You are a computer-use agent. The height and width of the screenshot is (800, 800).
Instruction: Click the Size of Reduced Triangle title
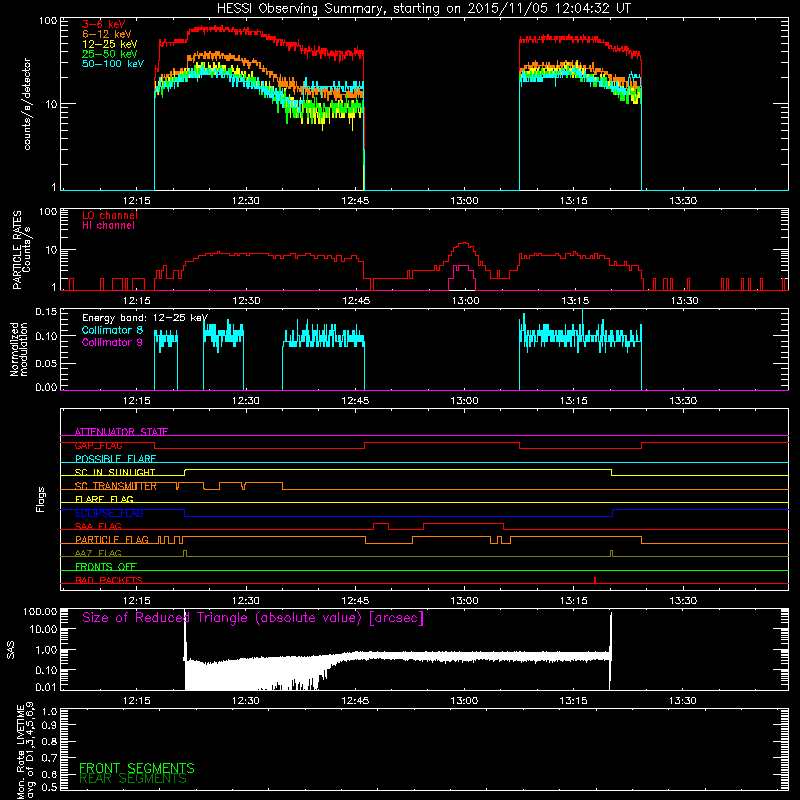tap(253, 618)
